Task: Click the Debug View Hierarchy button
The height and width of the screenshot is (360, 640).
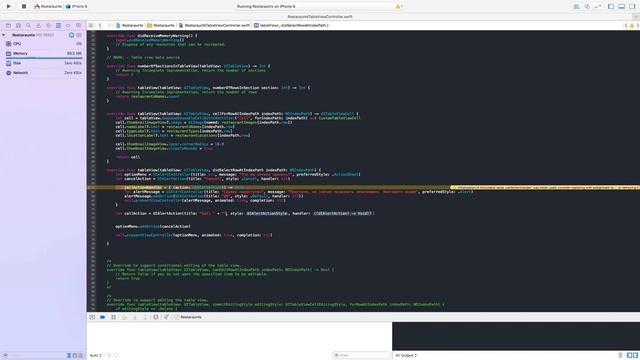Action: (156, 317)
